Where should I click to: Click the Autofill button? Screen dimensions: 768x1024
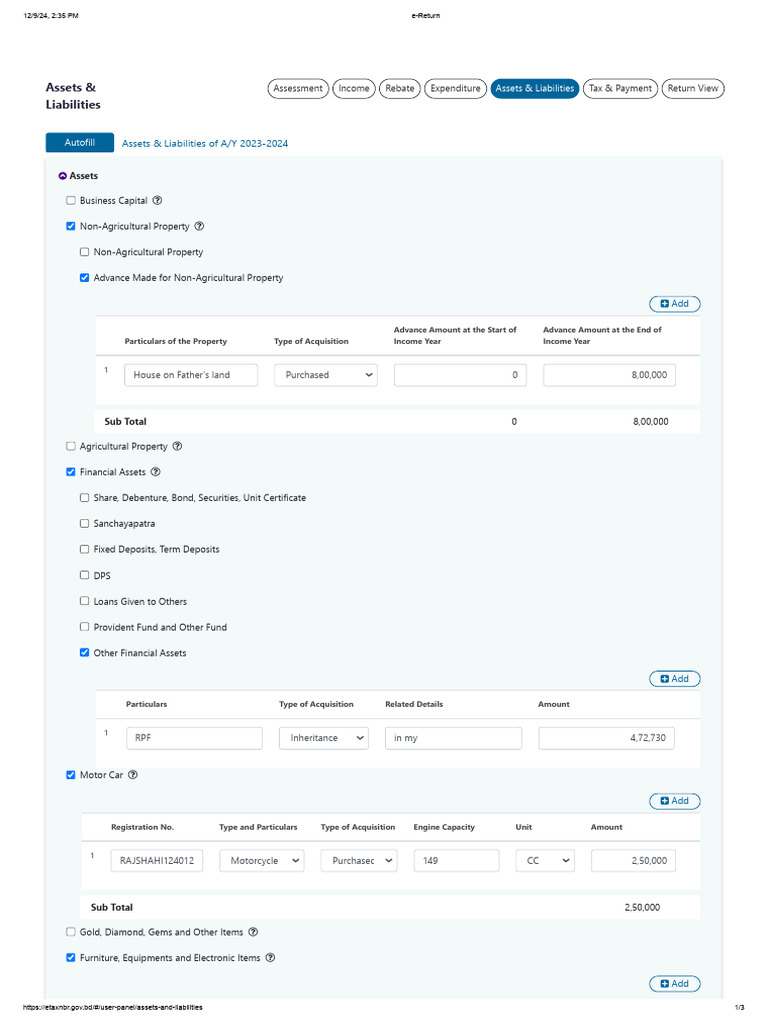[80, 142]
